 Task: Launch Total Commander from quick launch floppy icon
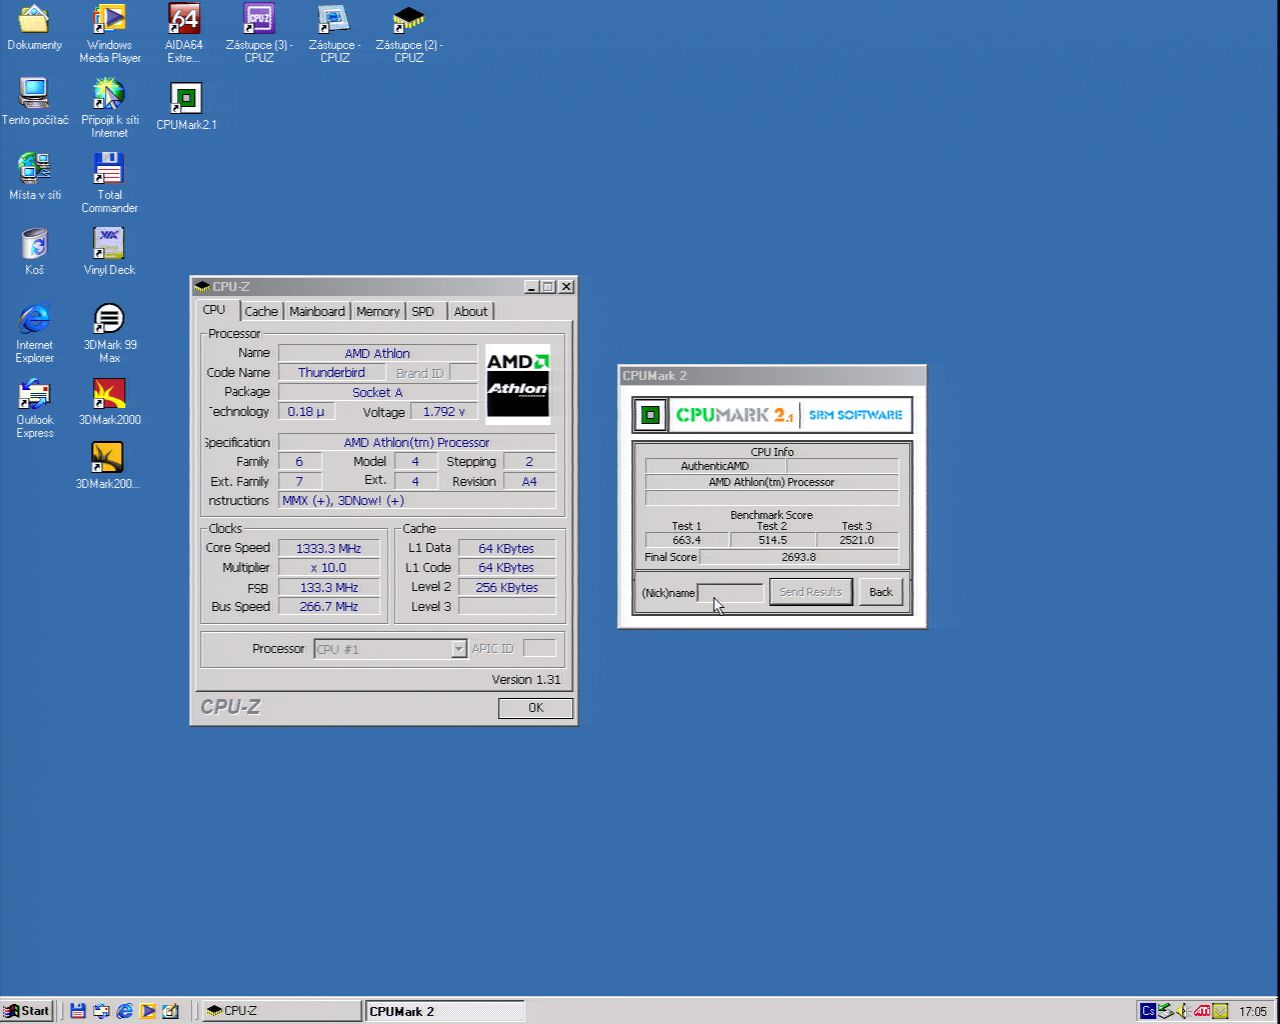point(77,1011)
